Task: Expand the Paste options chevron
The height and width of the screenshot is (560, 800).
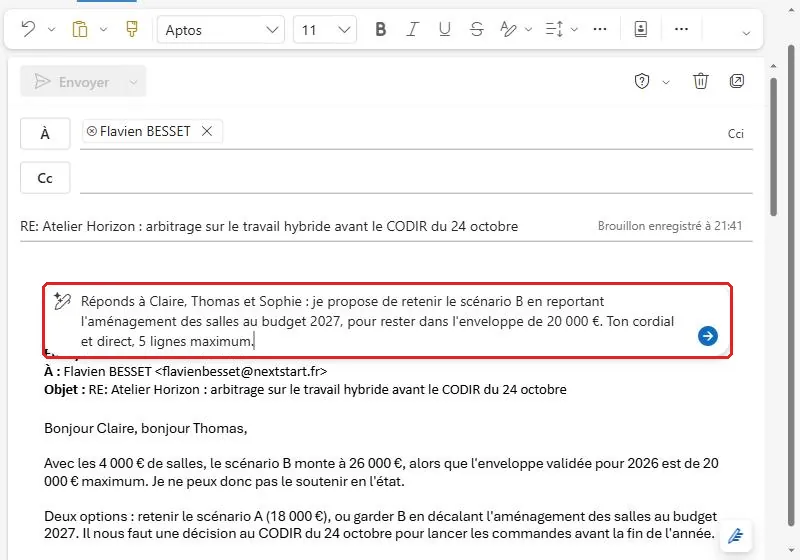Action: pyautogui.click(x=104, y=30)
